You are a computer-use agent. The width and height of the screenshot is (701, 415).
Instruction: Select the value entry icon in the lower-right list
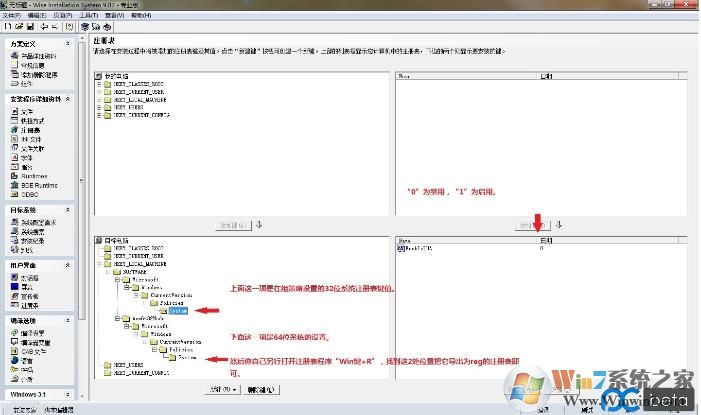pyautogui.click(x=401, y=248)
